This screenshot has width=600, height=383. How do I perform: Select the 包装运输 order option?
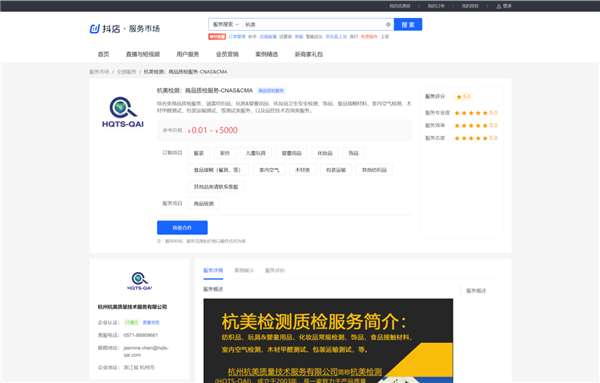pos(336,170)
